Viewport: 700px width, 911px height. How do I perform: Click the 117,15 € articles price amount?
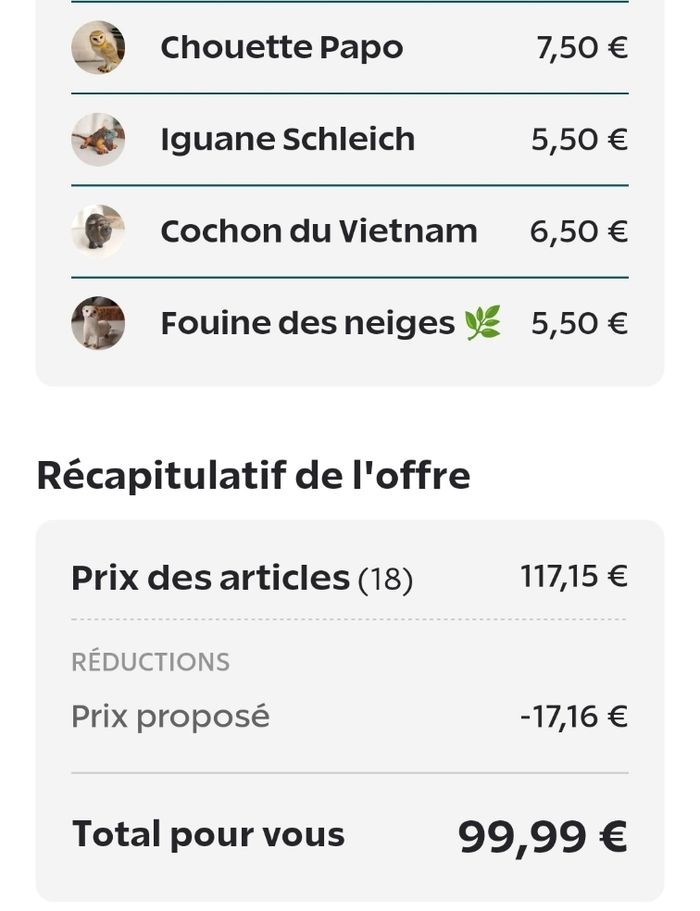pos(573,576)
